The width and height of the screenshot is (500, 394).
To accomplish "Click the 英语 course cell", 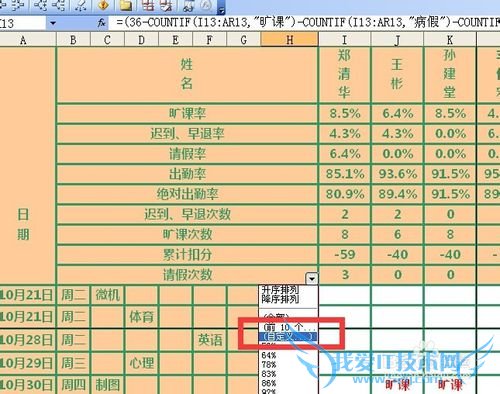I will point(210,340).
